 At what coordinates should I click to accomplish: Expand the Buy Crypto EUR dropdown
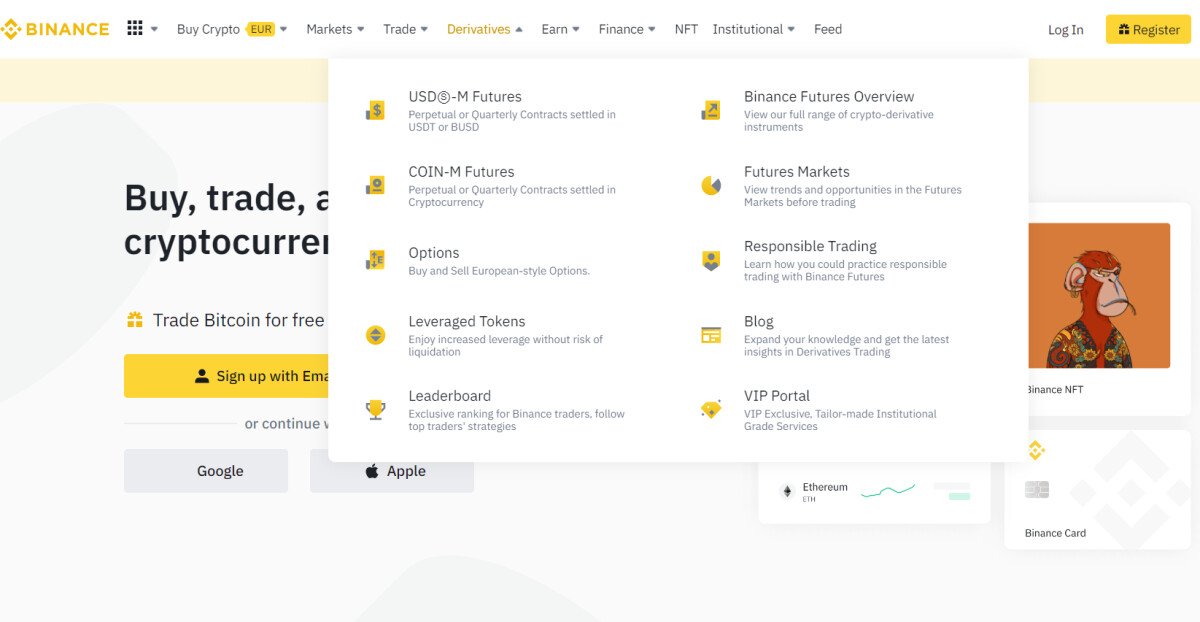click(231, 29)
